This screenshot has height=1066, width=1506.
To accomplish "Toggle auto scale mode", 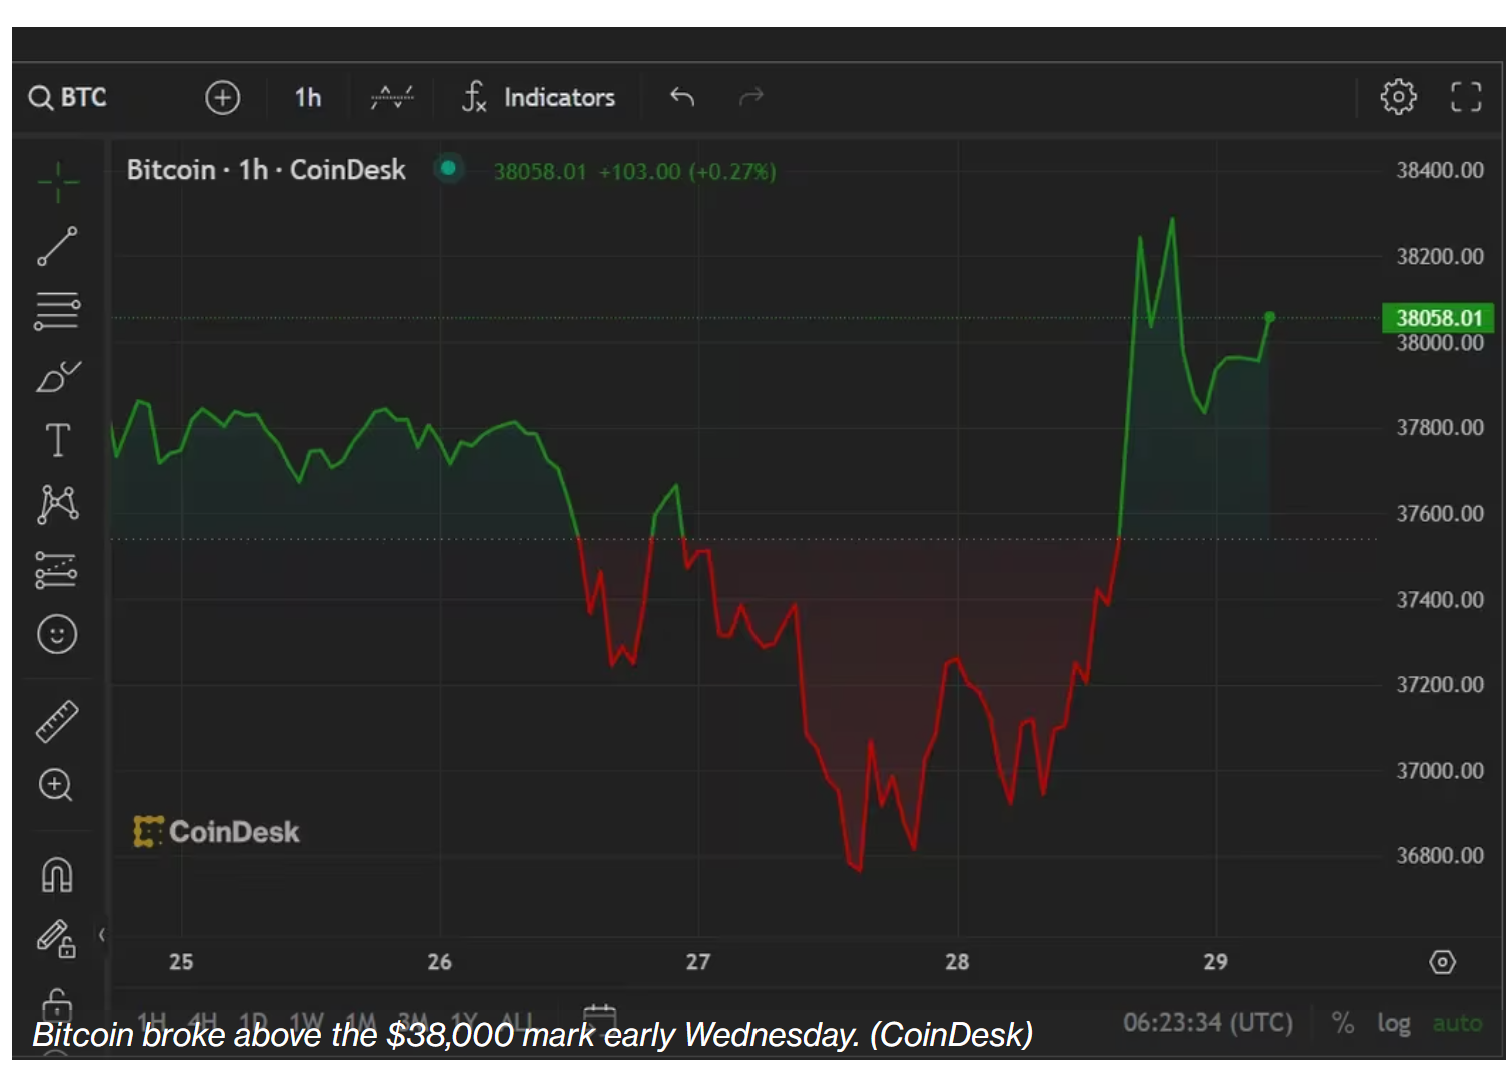I will click(x=1457, y=1023).
